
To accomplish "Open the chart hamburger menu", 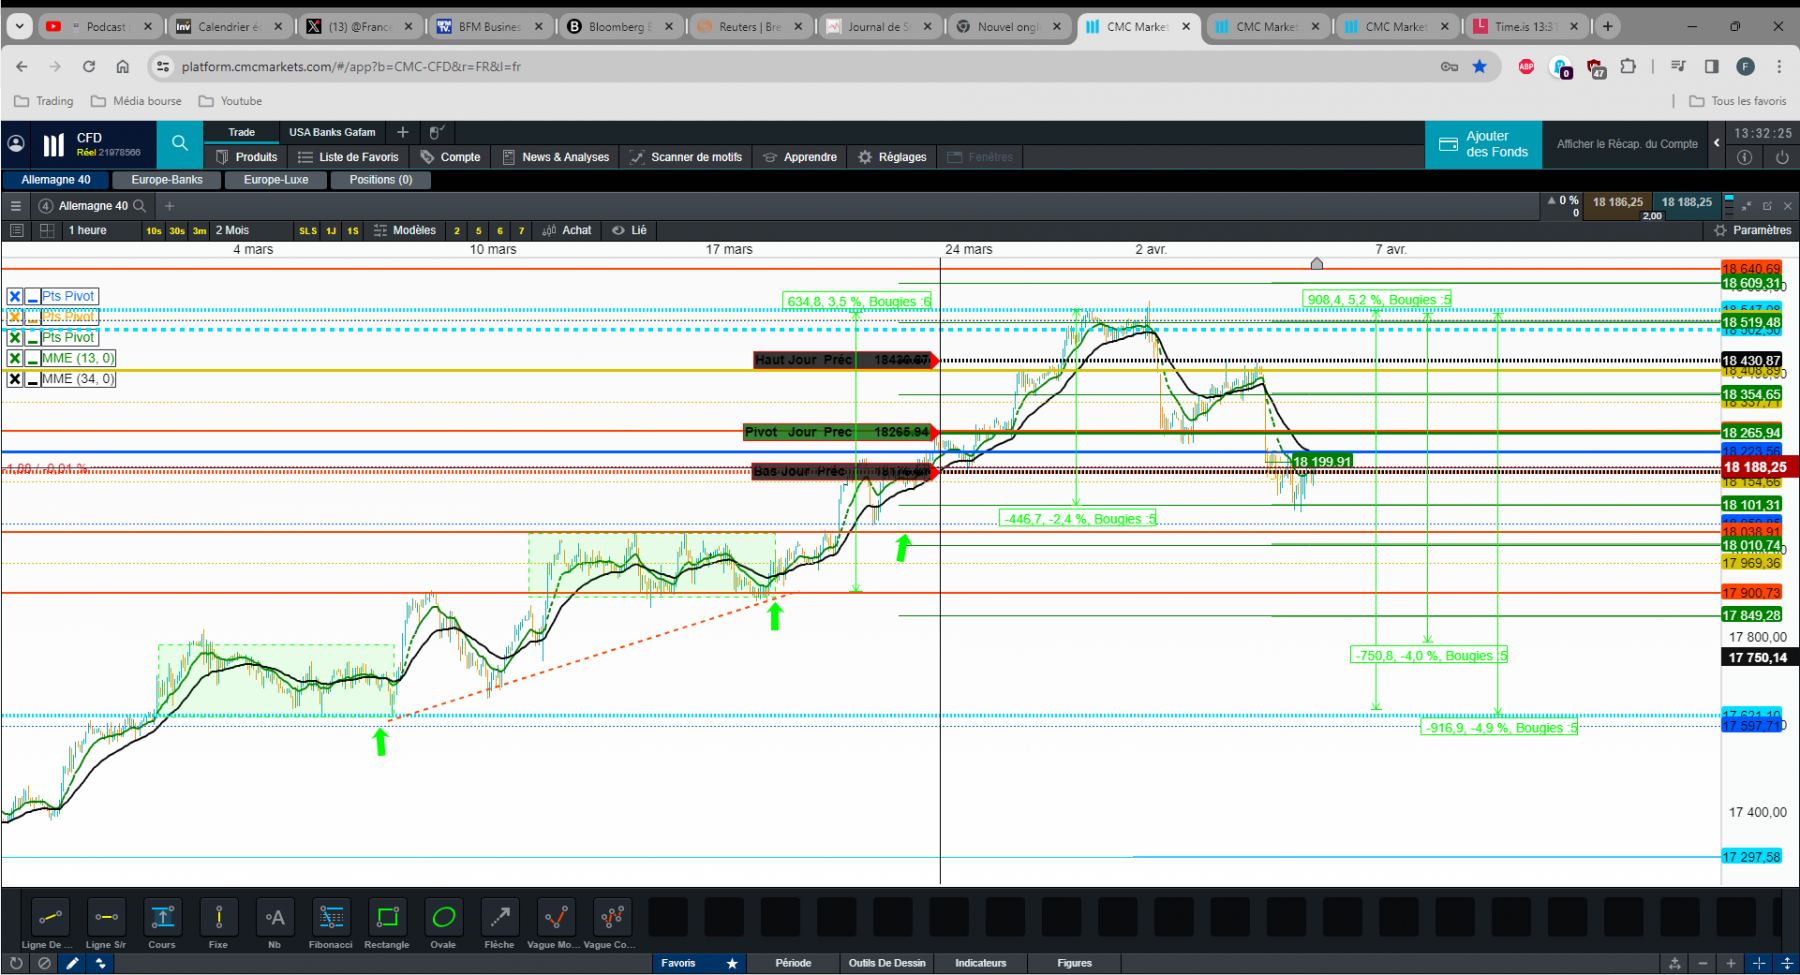I will point(16,206).
